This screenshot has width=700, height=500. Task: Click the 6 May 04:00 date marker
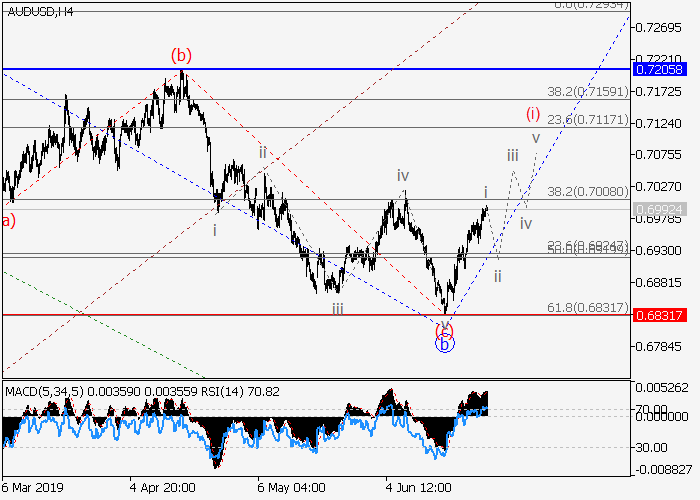pos(290,489)
